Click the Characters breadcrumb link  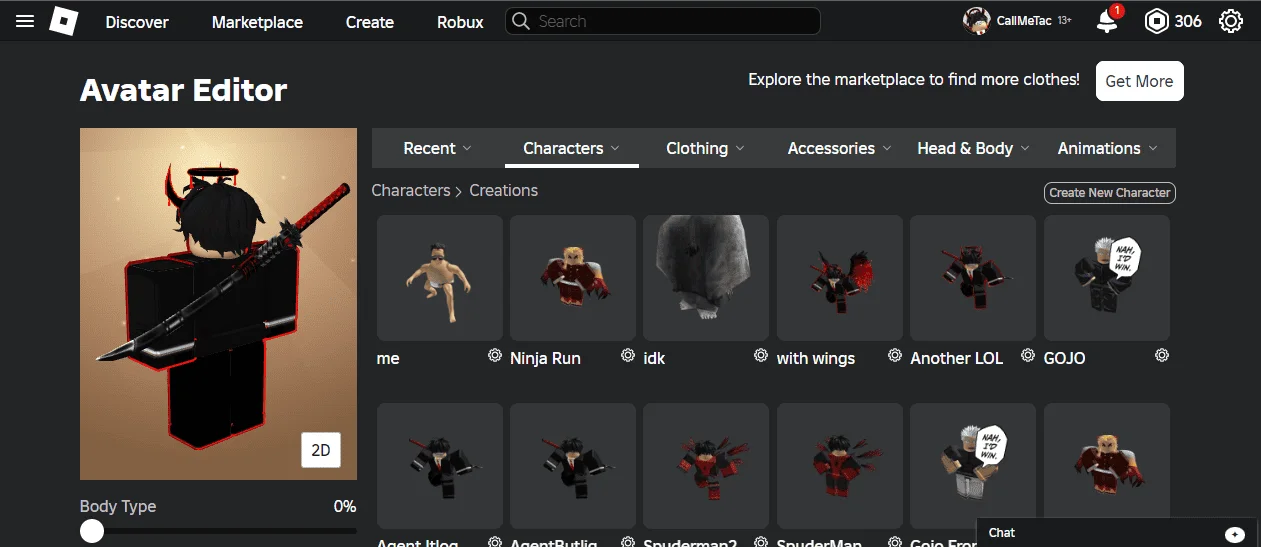[x=411, y=190]
